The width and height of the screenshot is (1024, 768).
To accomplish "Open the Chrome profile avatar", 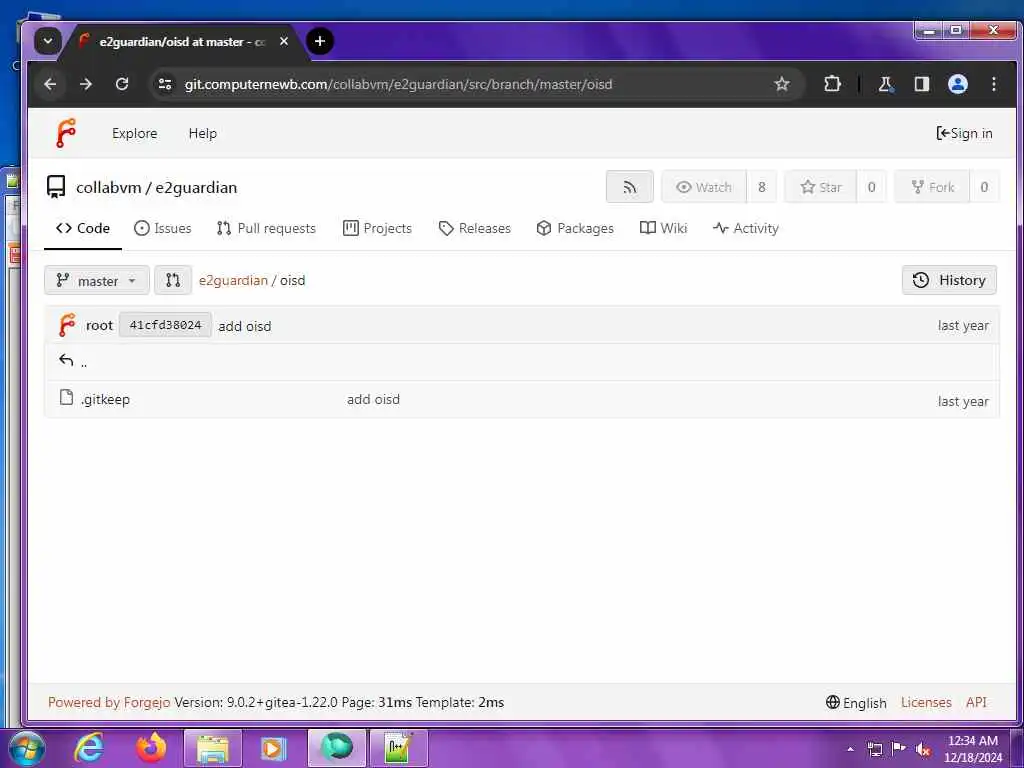I will 957,84.
